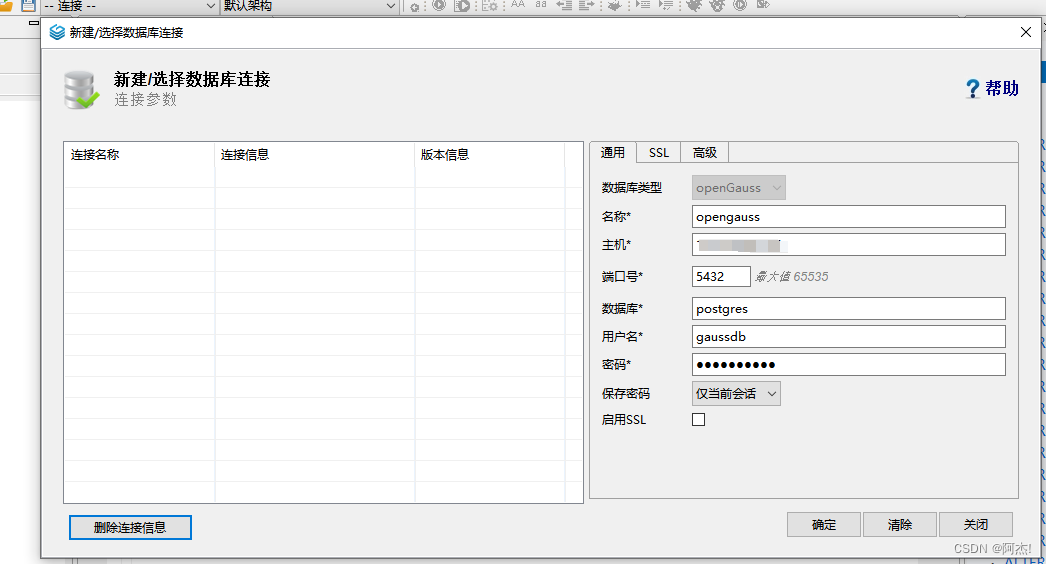This screenshot has width=1046, height=564.
Task: Click the 数据库 field containing postgres
Action: [x=849, y=309]
